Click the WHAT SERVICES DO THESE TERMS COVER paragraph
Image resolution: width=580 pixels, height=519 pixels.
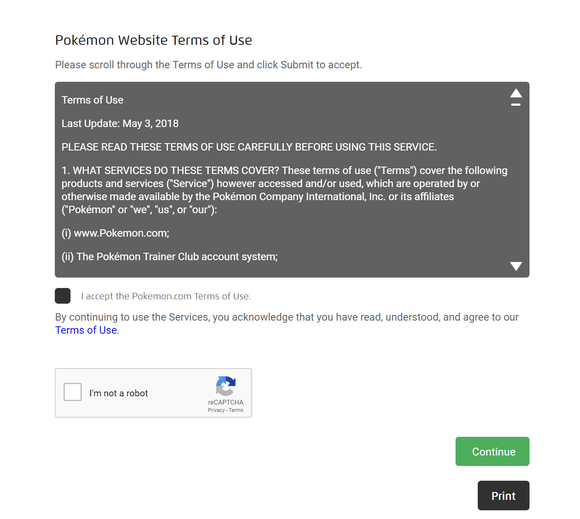pos(284,190)
